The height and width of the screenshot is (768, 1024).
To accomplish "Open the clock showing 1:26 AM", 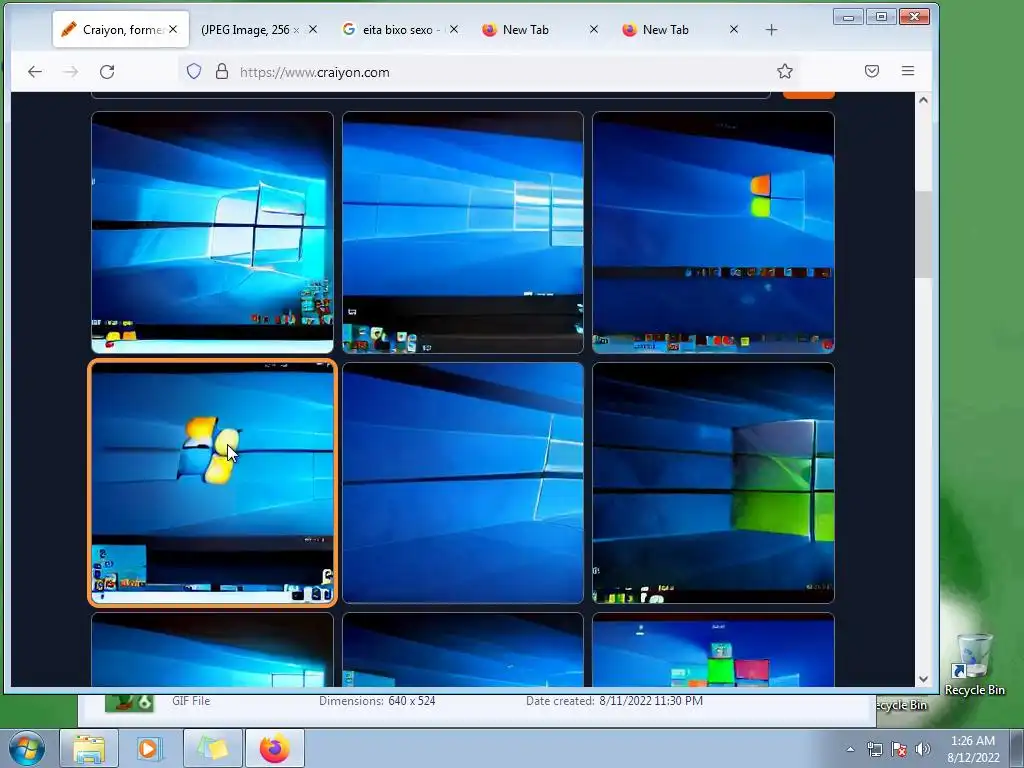I will 973,749.
